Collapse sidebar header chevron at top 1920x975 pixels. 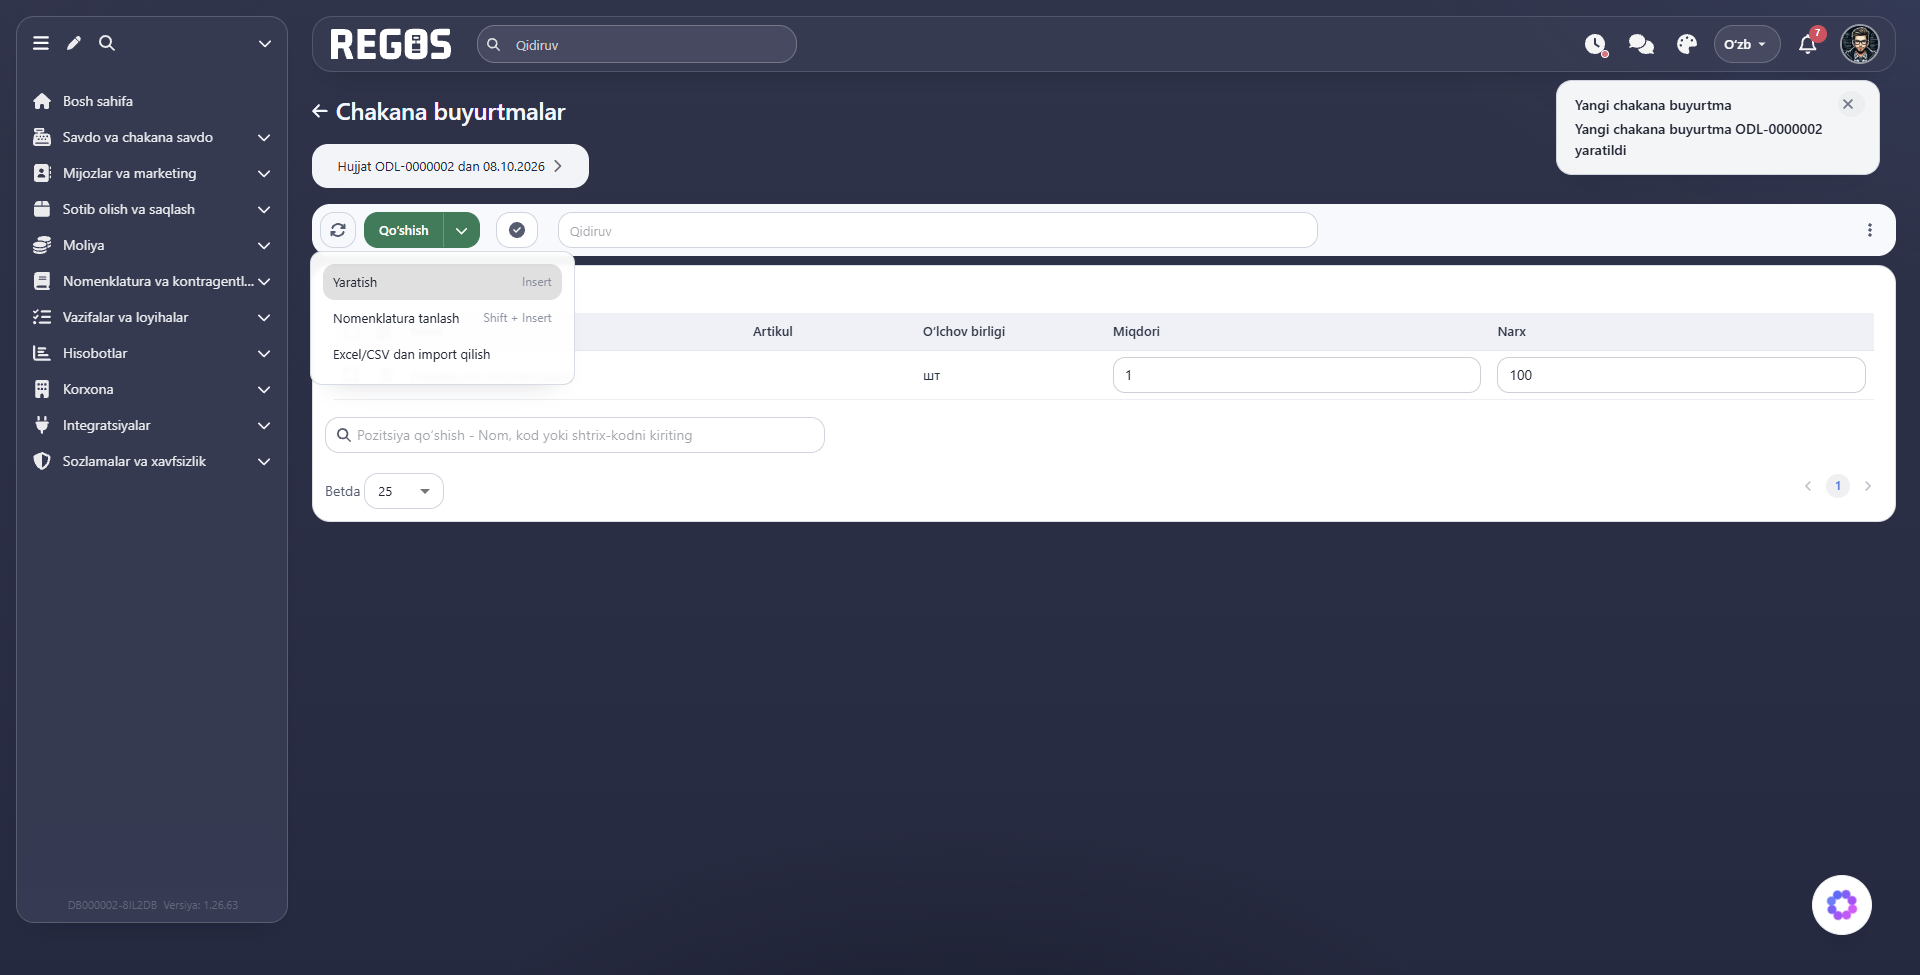[x=265, y=43]
